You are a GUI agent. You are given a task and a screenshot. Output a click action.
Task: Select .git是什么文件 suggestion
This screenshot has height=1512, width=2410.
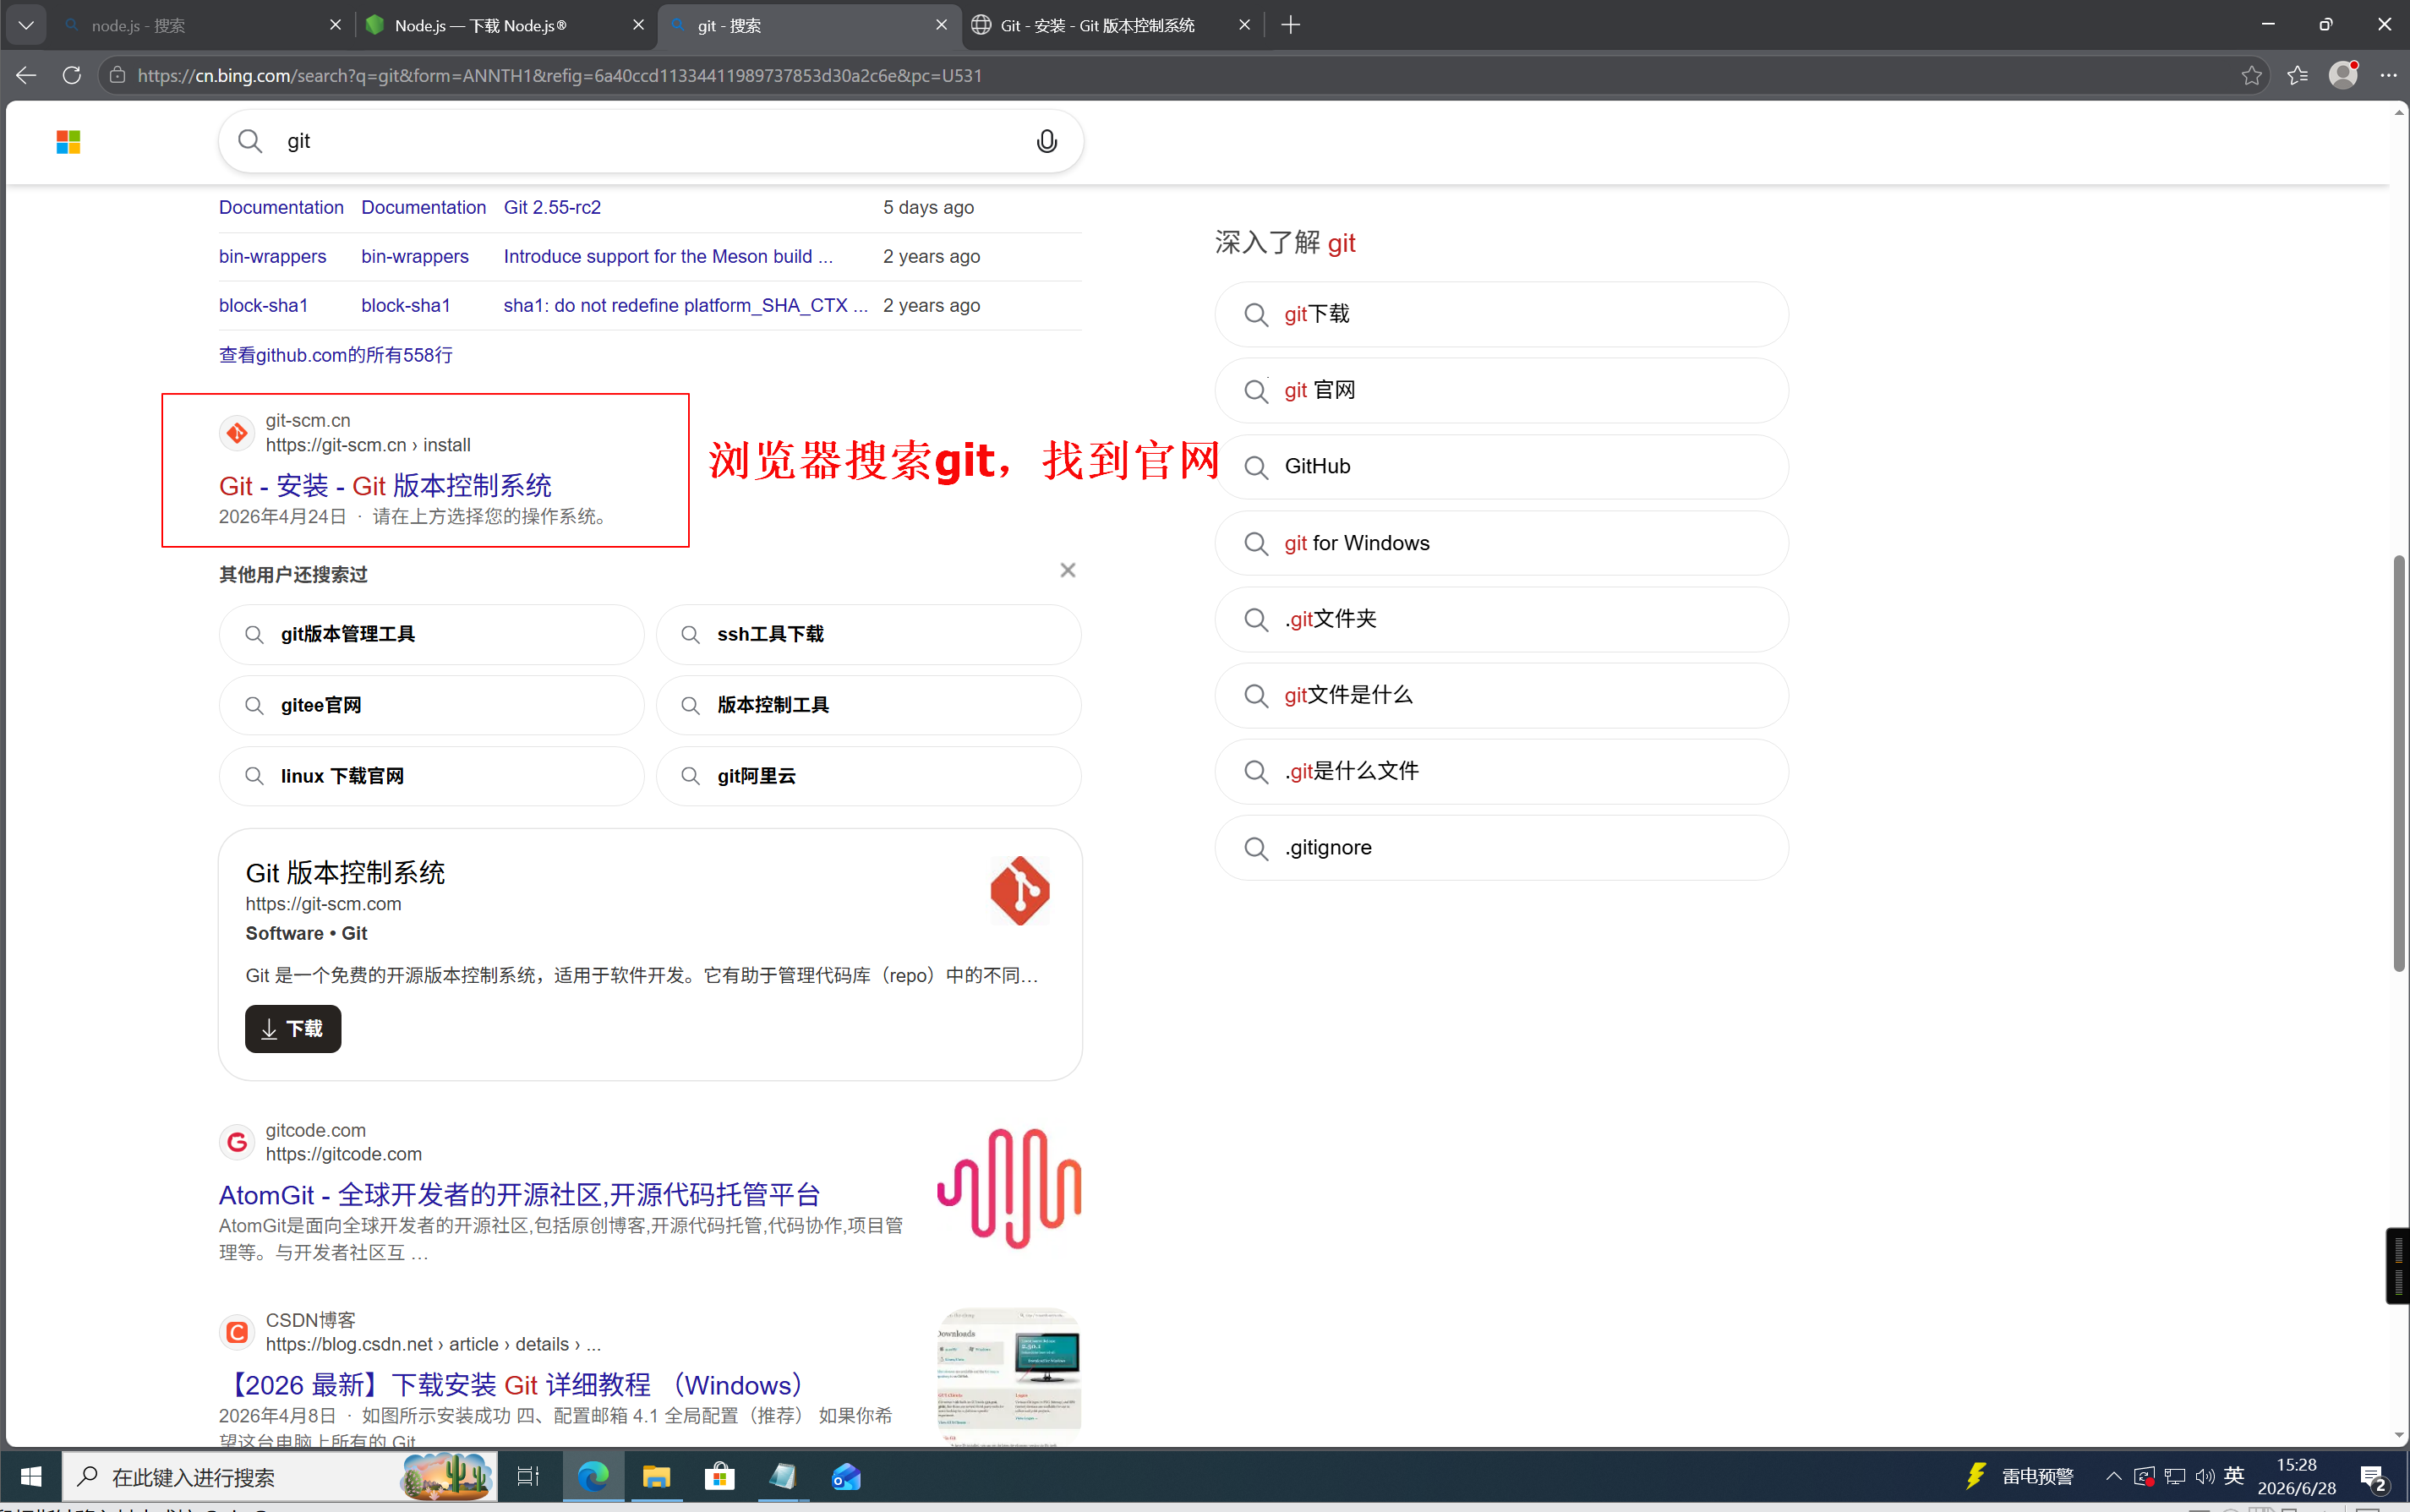click(x=1501, y=771)
